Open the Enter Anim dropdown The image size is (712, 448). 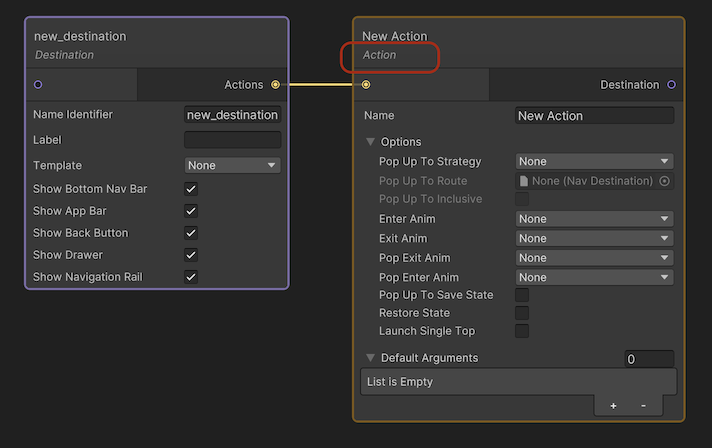tap(594, 219)
